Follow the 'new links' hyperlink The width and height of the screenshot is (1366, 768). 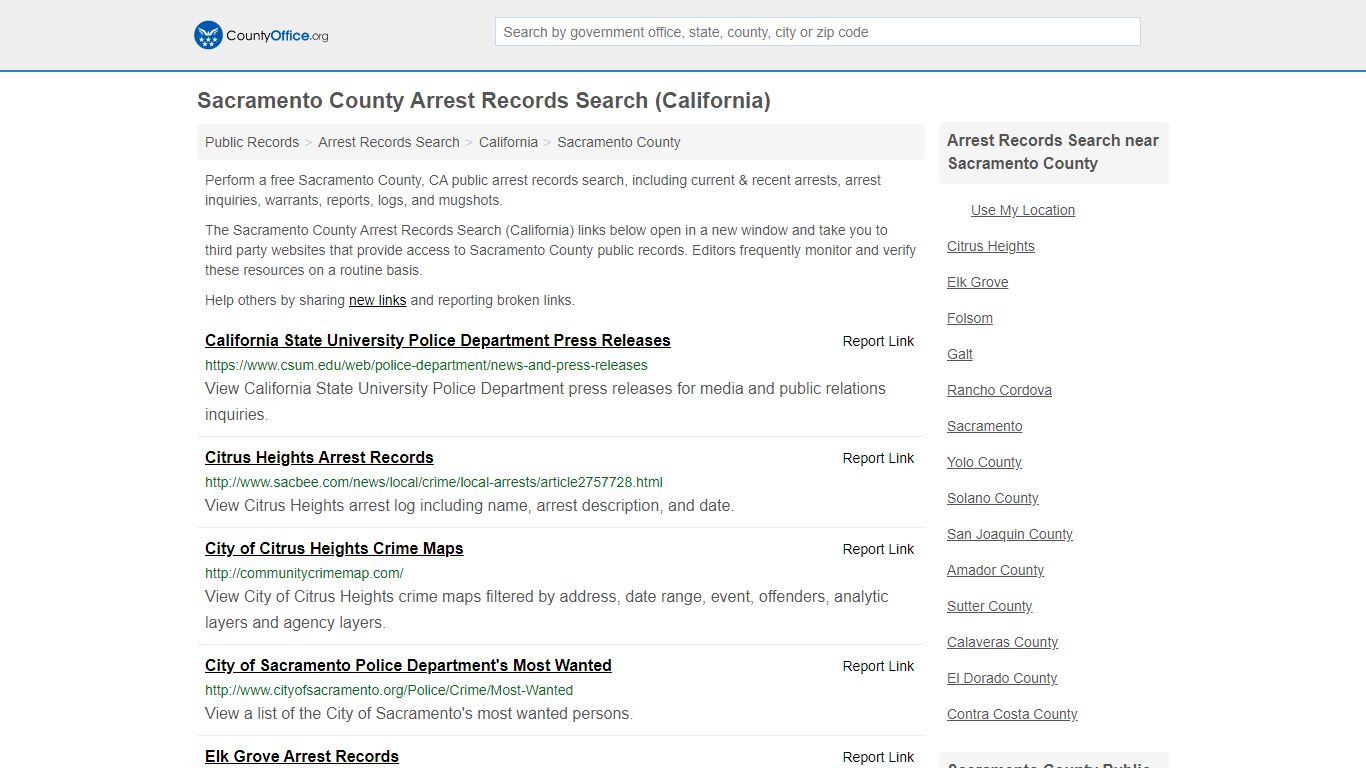[x=377, y=300]
